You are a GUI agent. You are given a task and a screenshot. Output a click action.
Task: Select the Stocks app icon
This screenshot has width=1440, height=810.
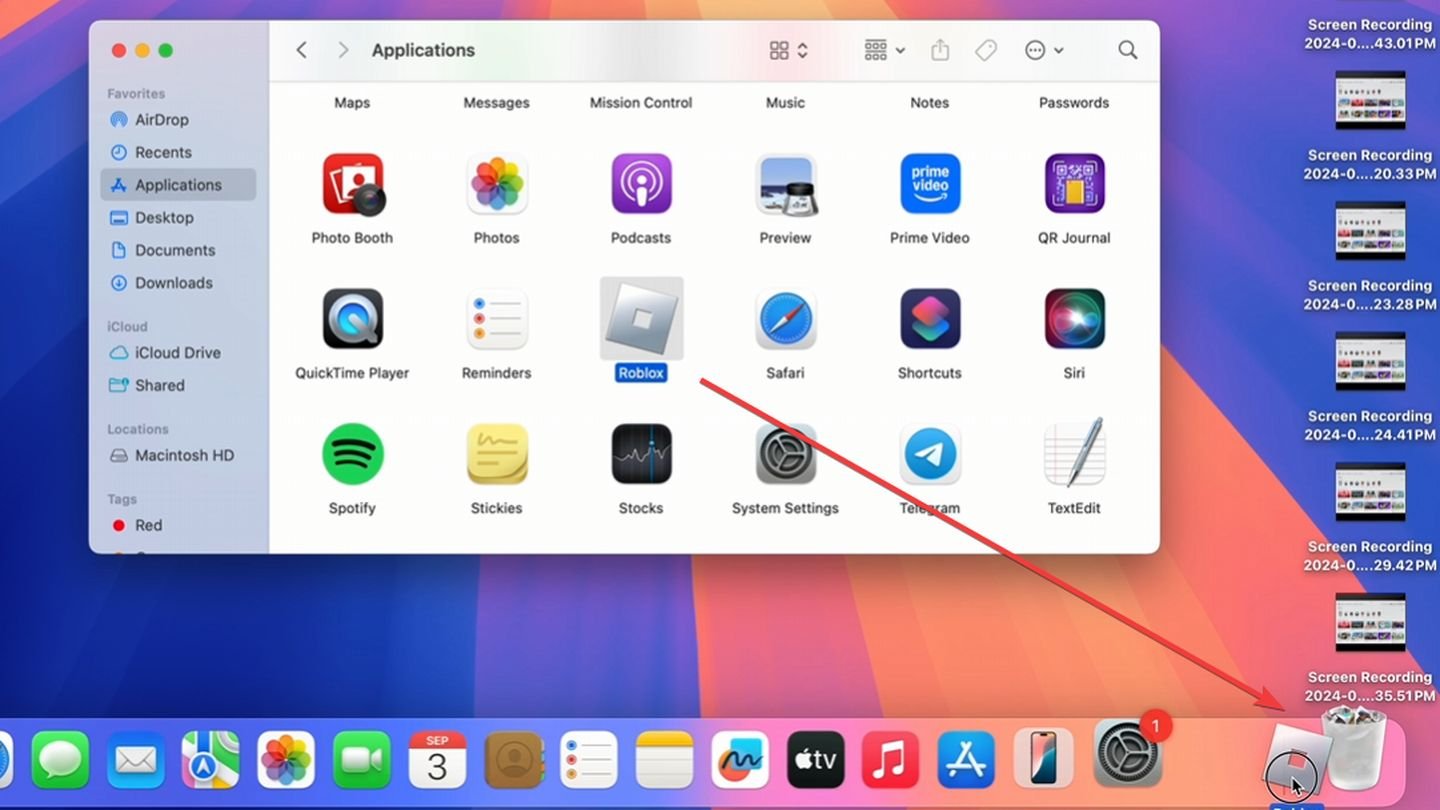pos(641,454)
